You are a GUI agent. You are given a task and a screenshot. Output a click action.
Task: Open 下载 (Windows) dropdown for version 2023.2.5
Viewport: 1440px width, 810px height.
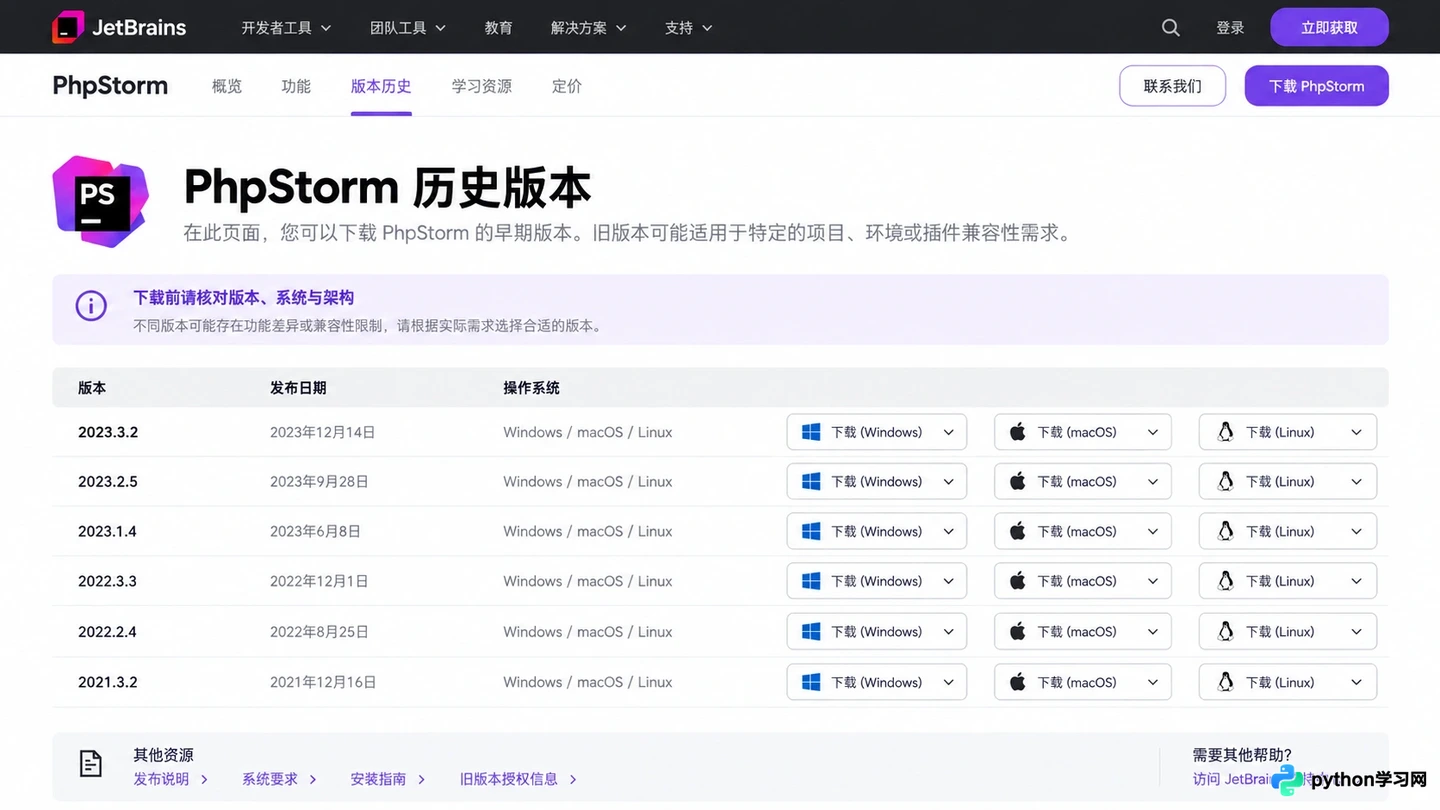[x=877, y=481]
